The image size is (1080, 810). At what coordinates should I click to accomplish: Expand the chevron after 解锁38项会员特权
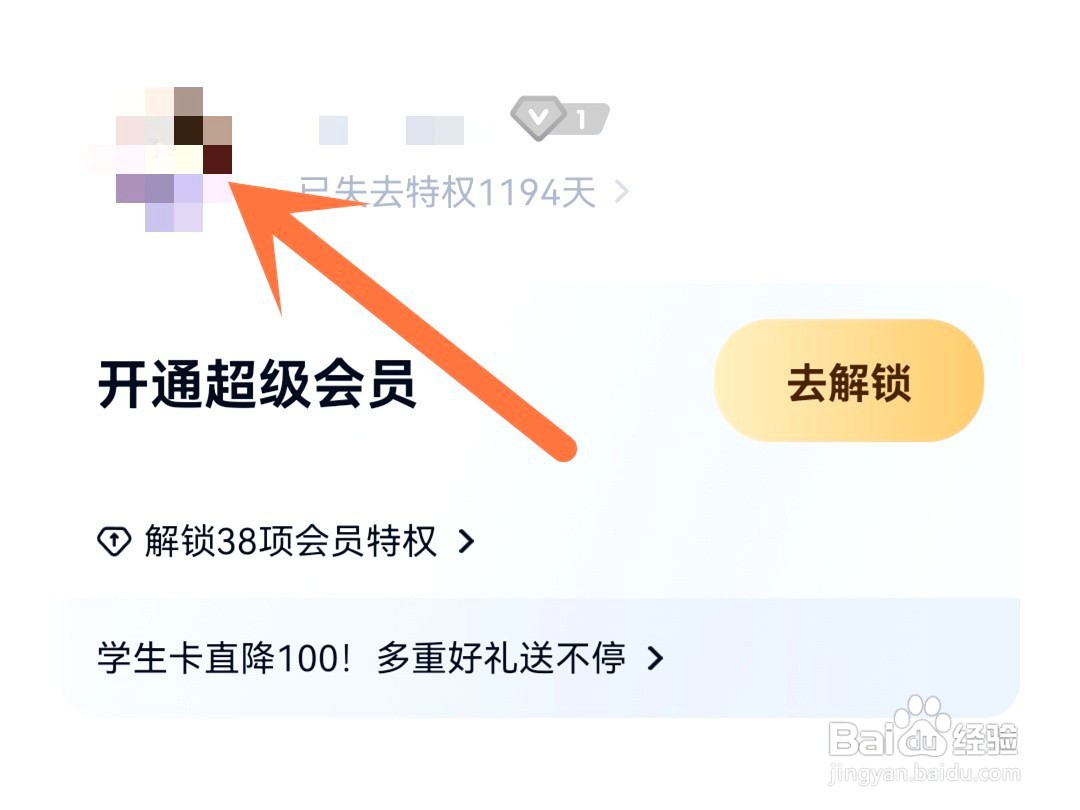tap(466, 541)
